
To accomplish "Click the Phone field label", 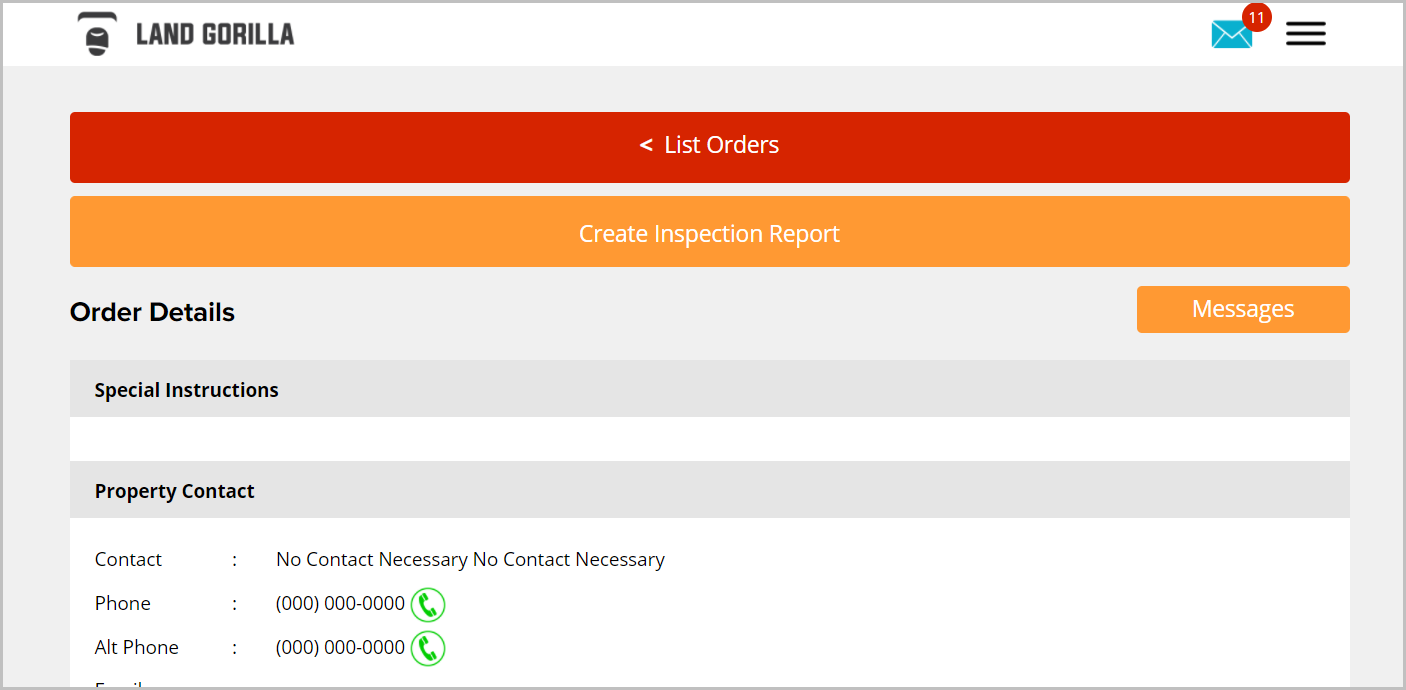I will click(x=123, y=603).
